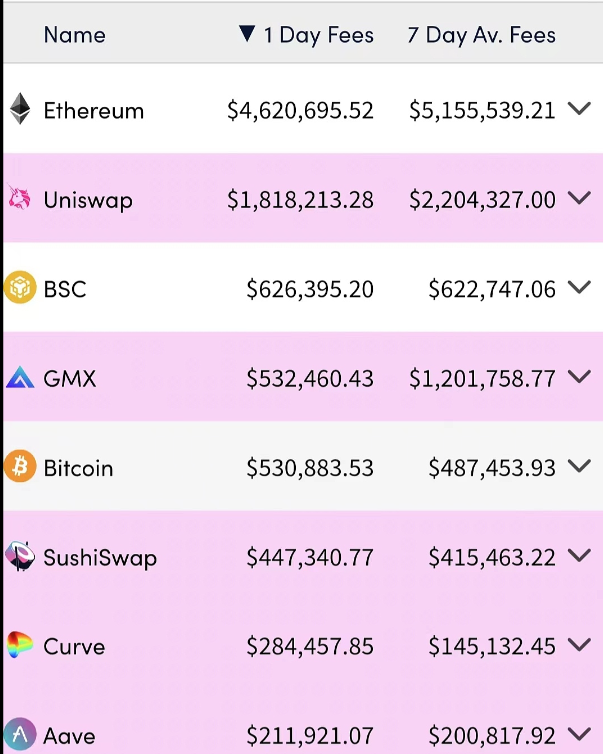Expand the Ethereum row chevron

tap(579, 110)
